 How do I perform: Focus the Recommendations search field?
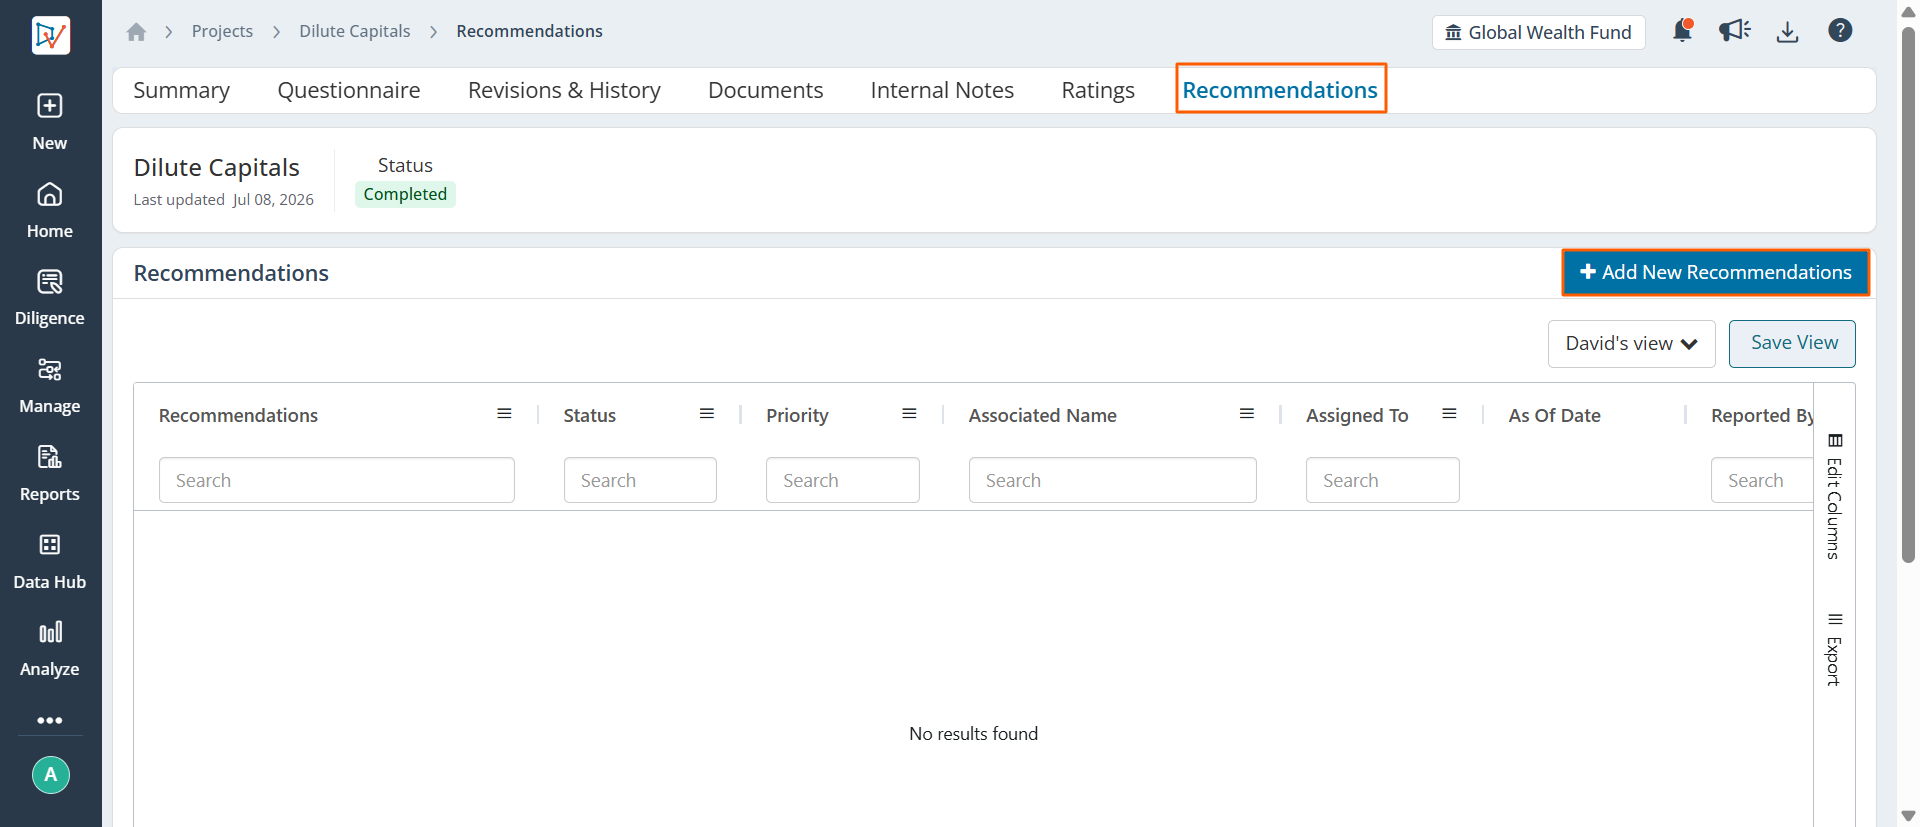click(337, 480)
